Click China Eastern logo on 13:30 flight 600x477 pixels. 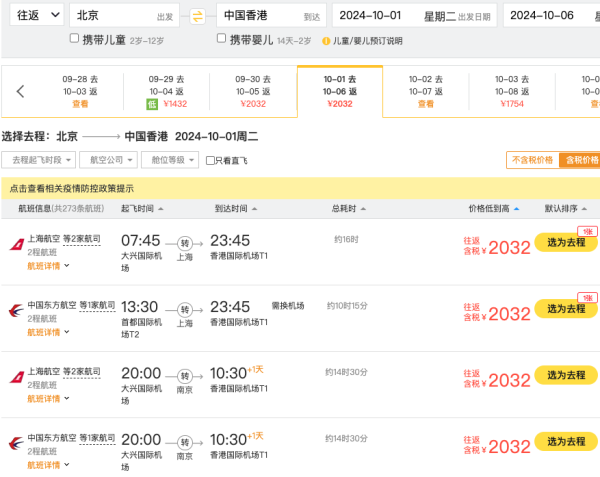pyautogui.click(x=16, y=311)
